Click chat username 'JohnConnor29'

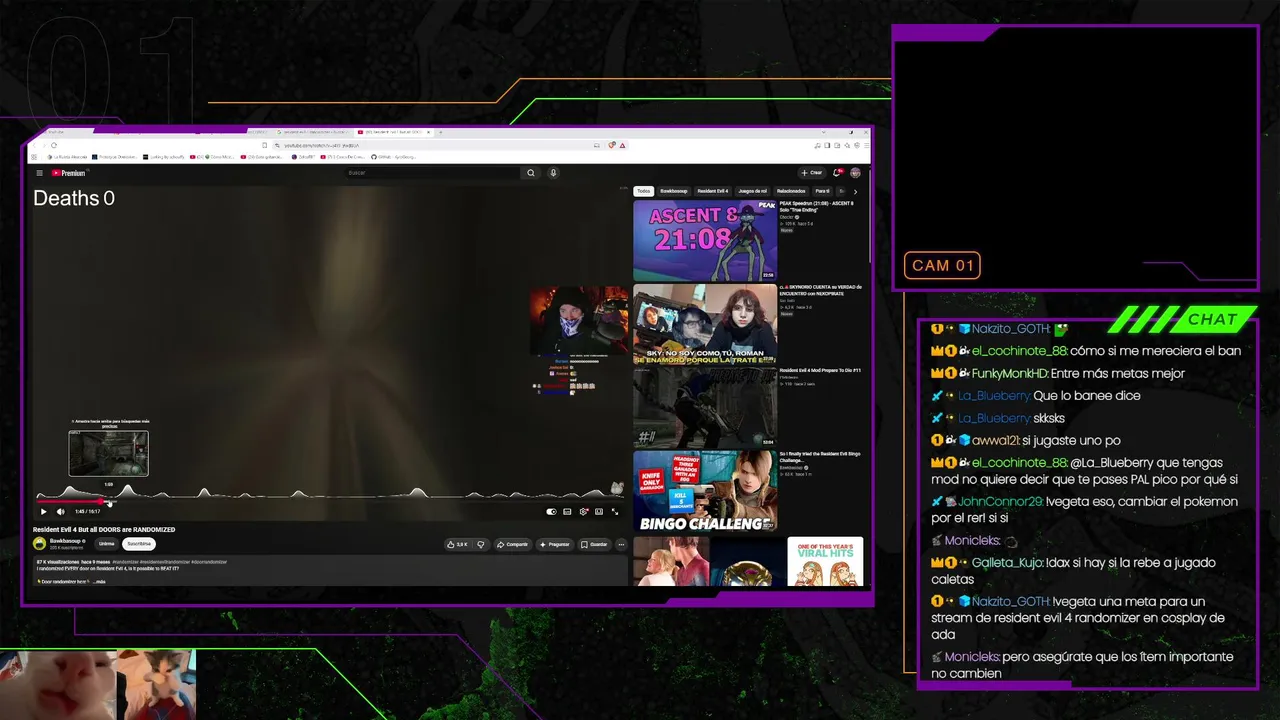1000,502
